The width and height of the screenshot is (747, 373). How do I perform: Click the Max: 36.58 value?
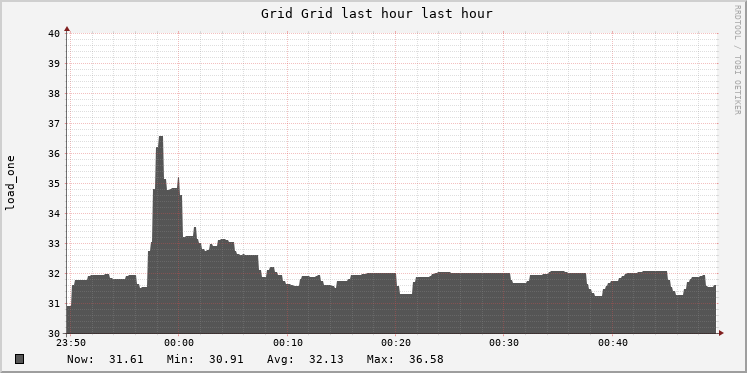click(x=405, y=359)
